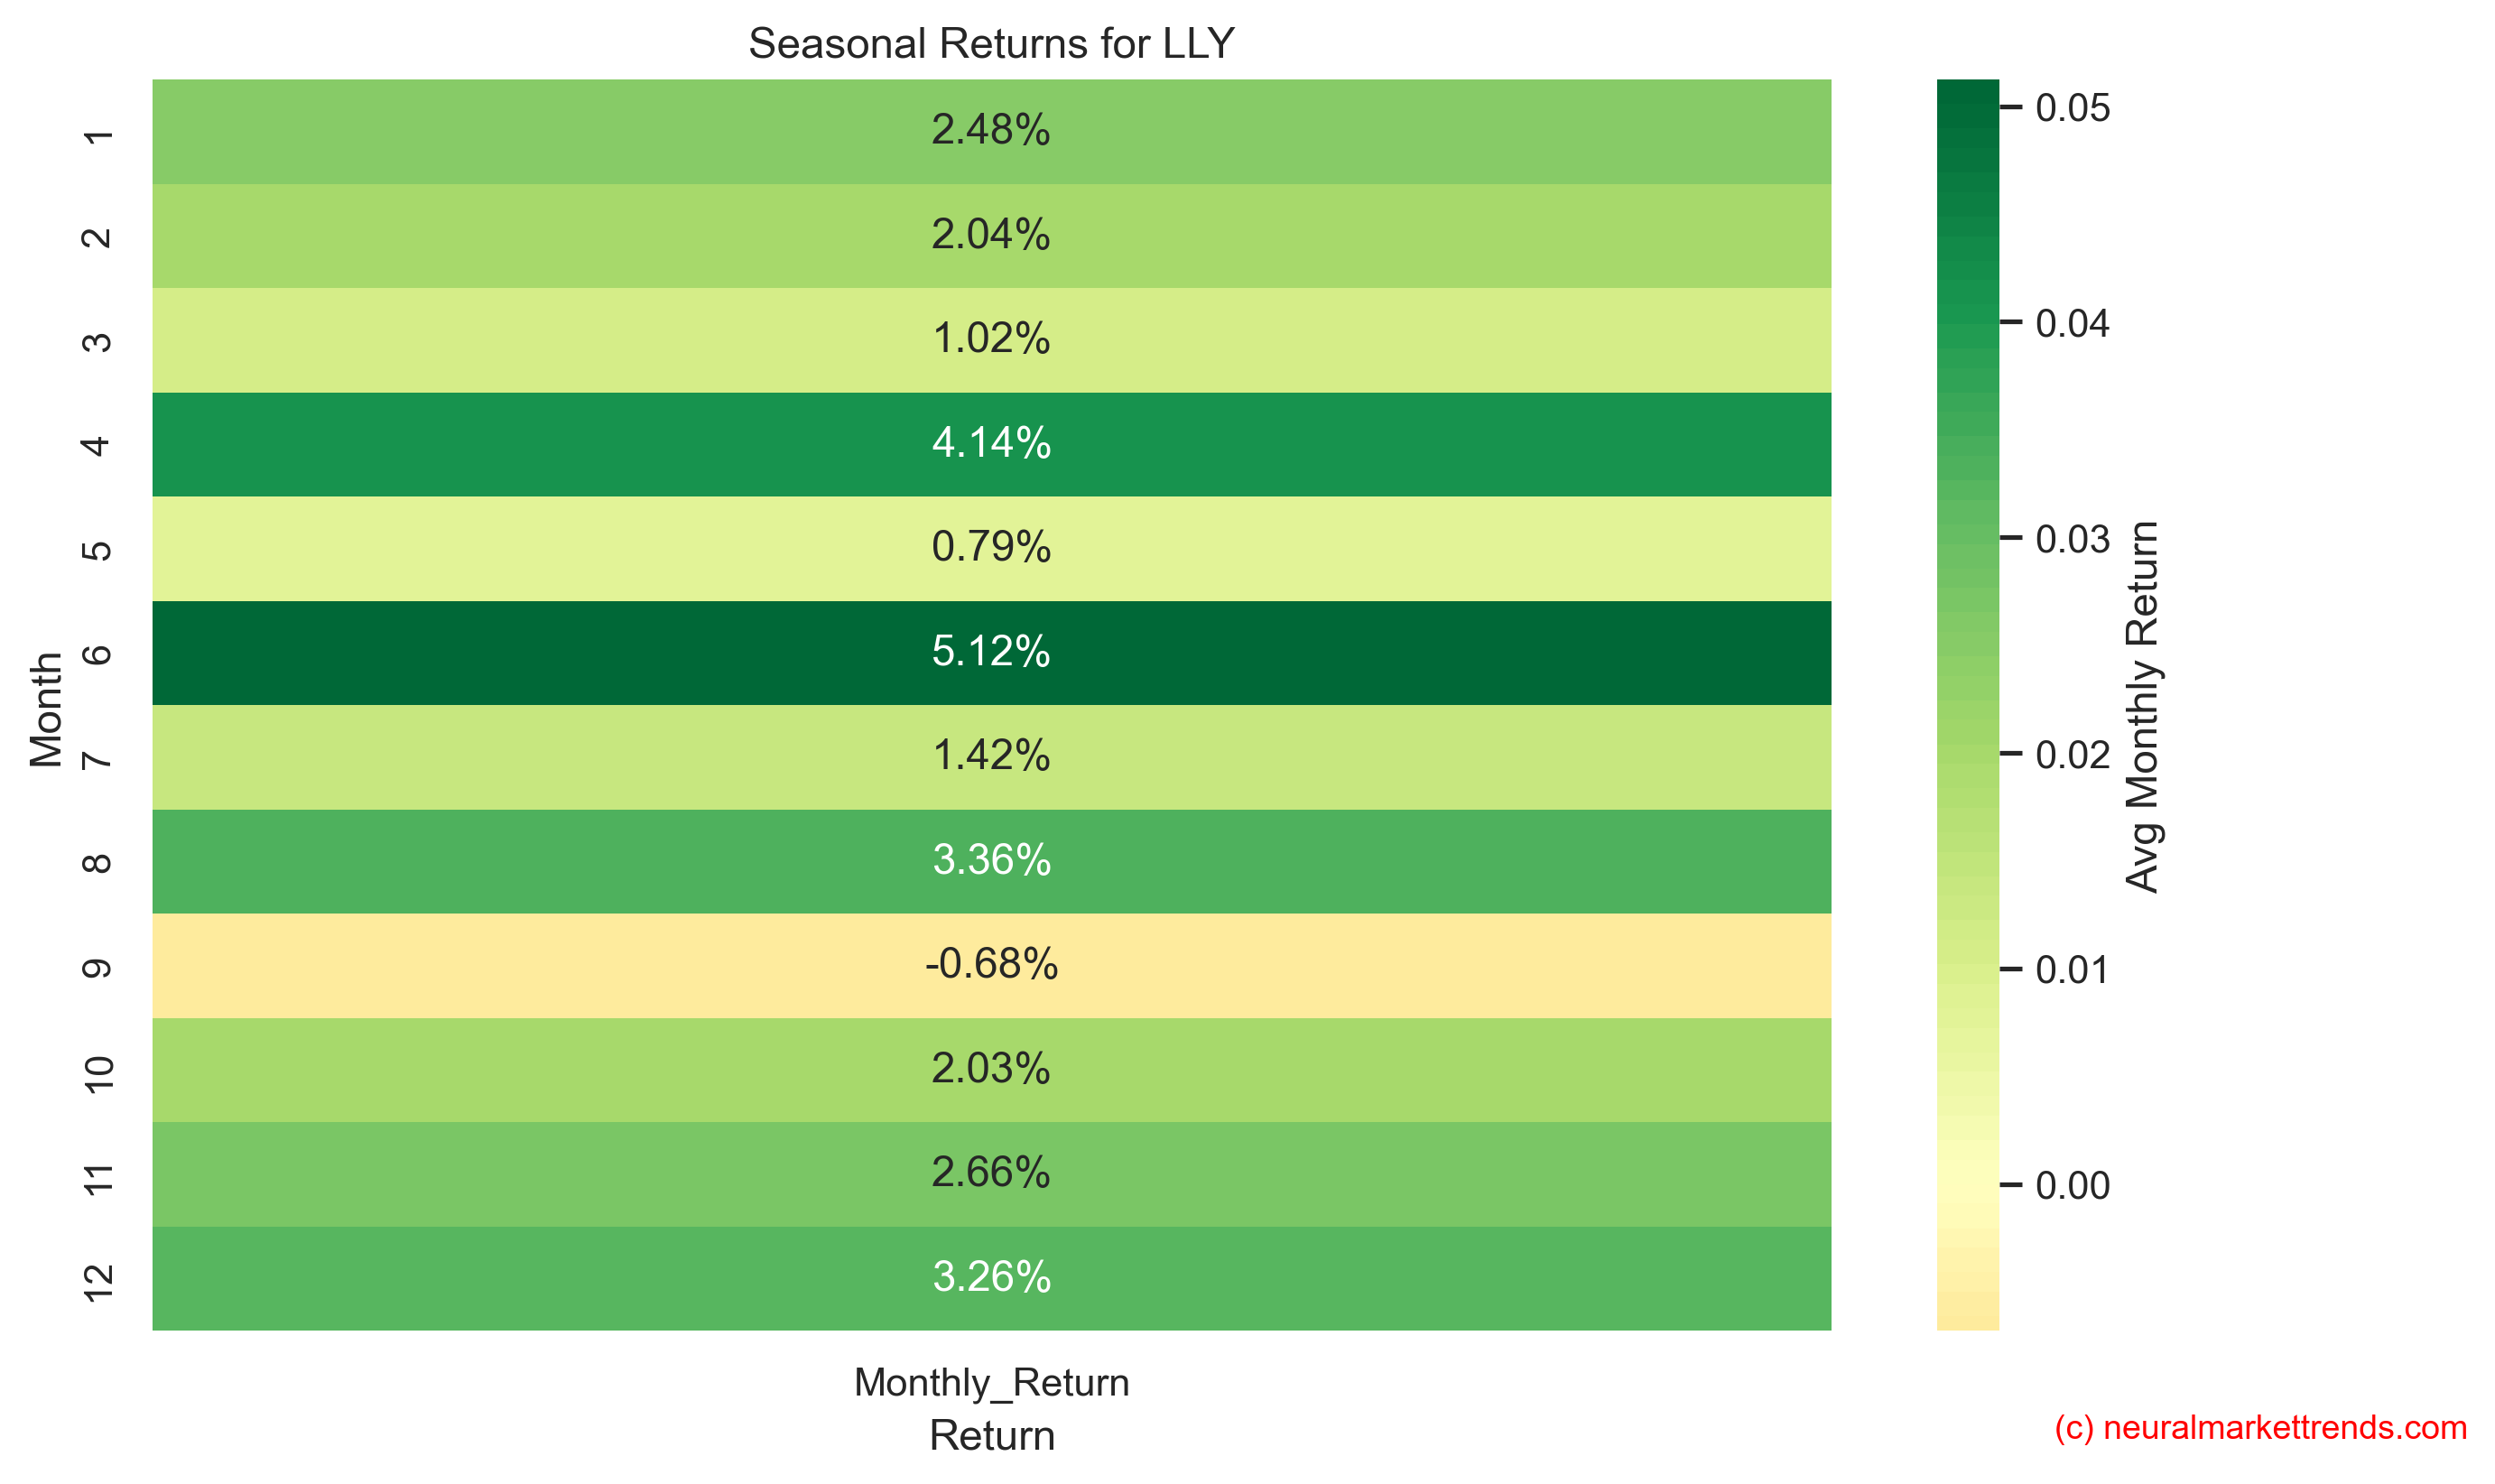
Task: Click the 5.12% heatmap row for June
Action: coord(990,652)
